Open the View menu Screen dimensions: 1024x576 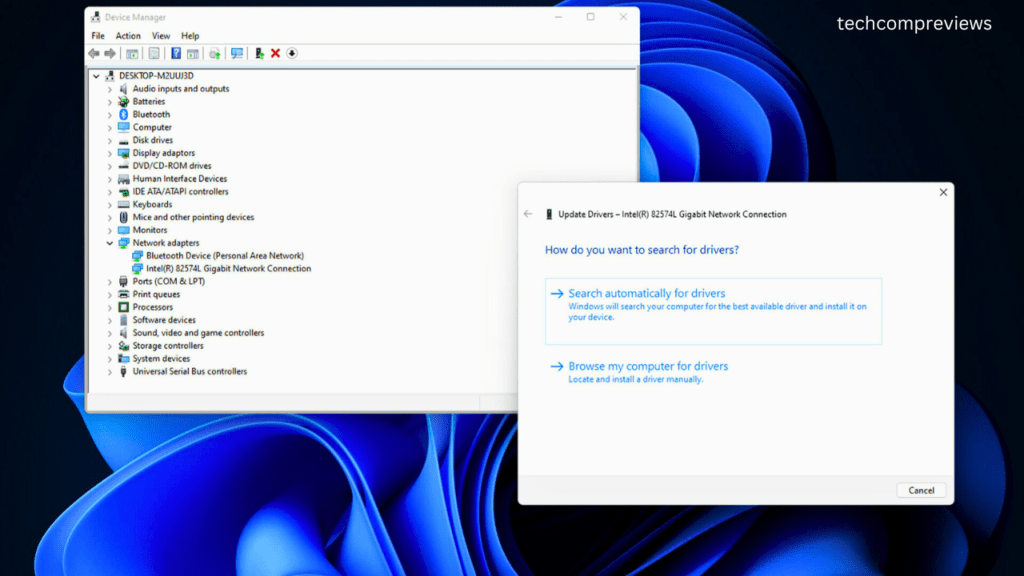point(161,36)
